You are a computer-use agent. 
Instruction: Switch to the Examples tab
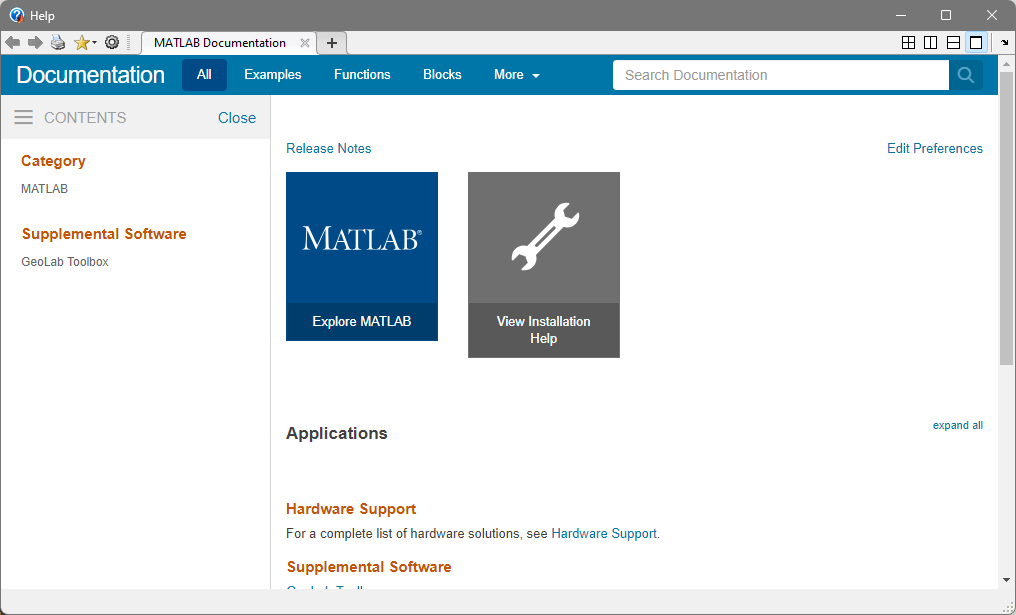click(x=273, y=75)
